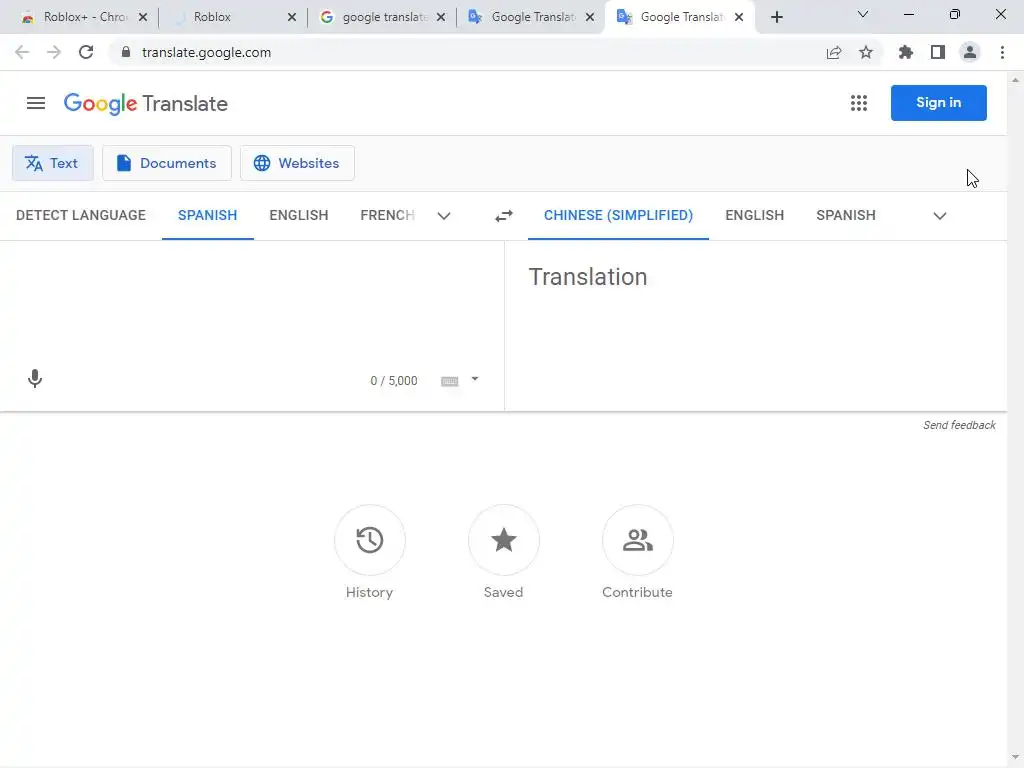Switch to Documents translation mode
This screenshot has width=1024, height=768.
167,163
